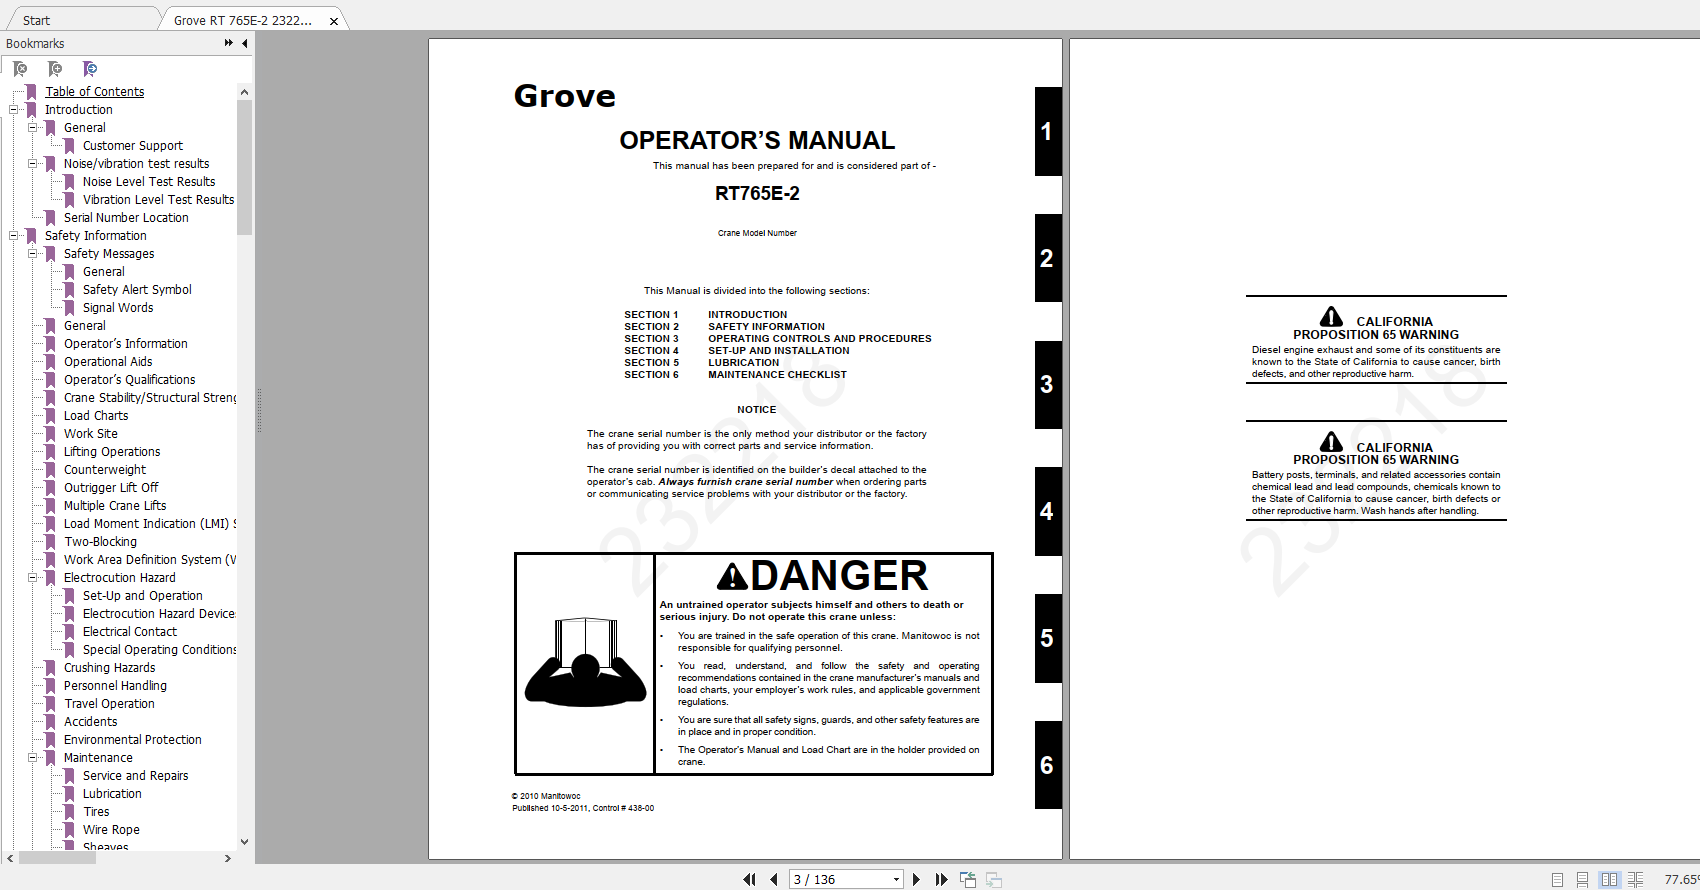
Task: Open the Wire Rope bookmark
Action: pyautogui.click(x=111, y=830)
